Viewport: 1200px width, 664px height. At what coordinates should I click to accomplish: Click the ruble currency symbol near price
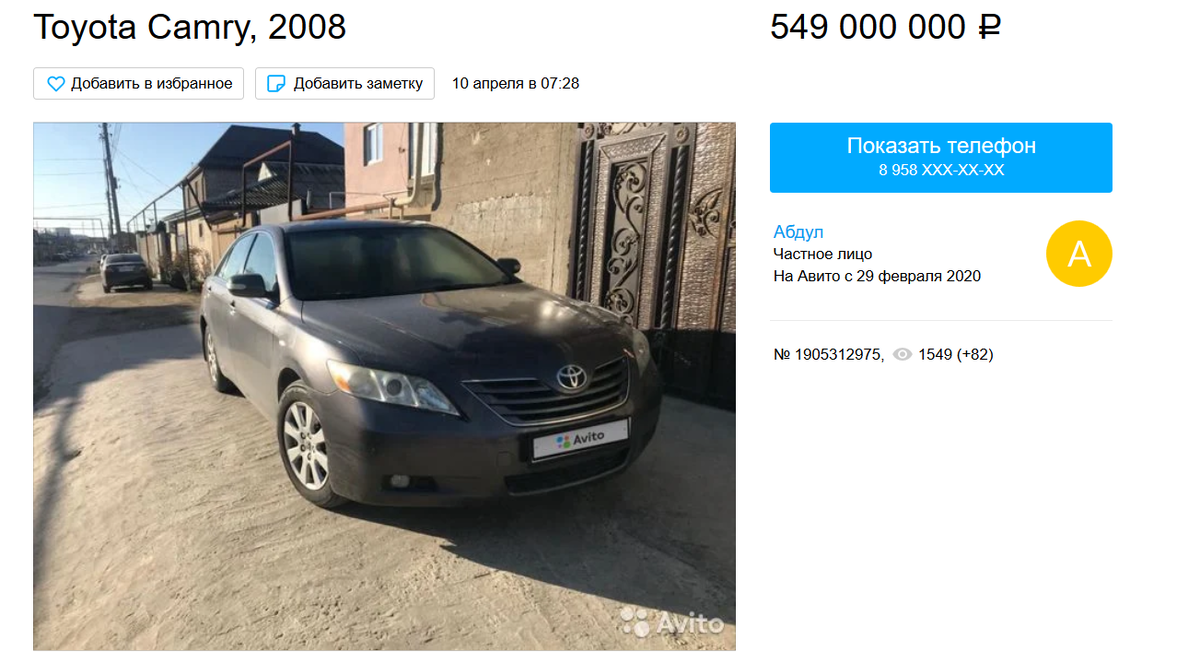pos(988,28)
